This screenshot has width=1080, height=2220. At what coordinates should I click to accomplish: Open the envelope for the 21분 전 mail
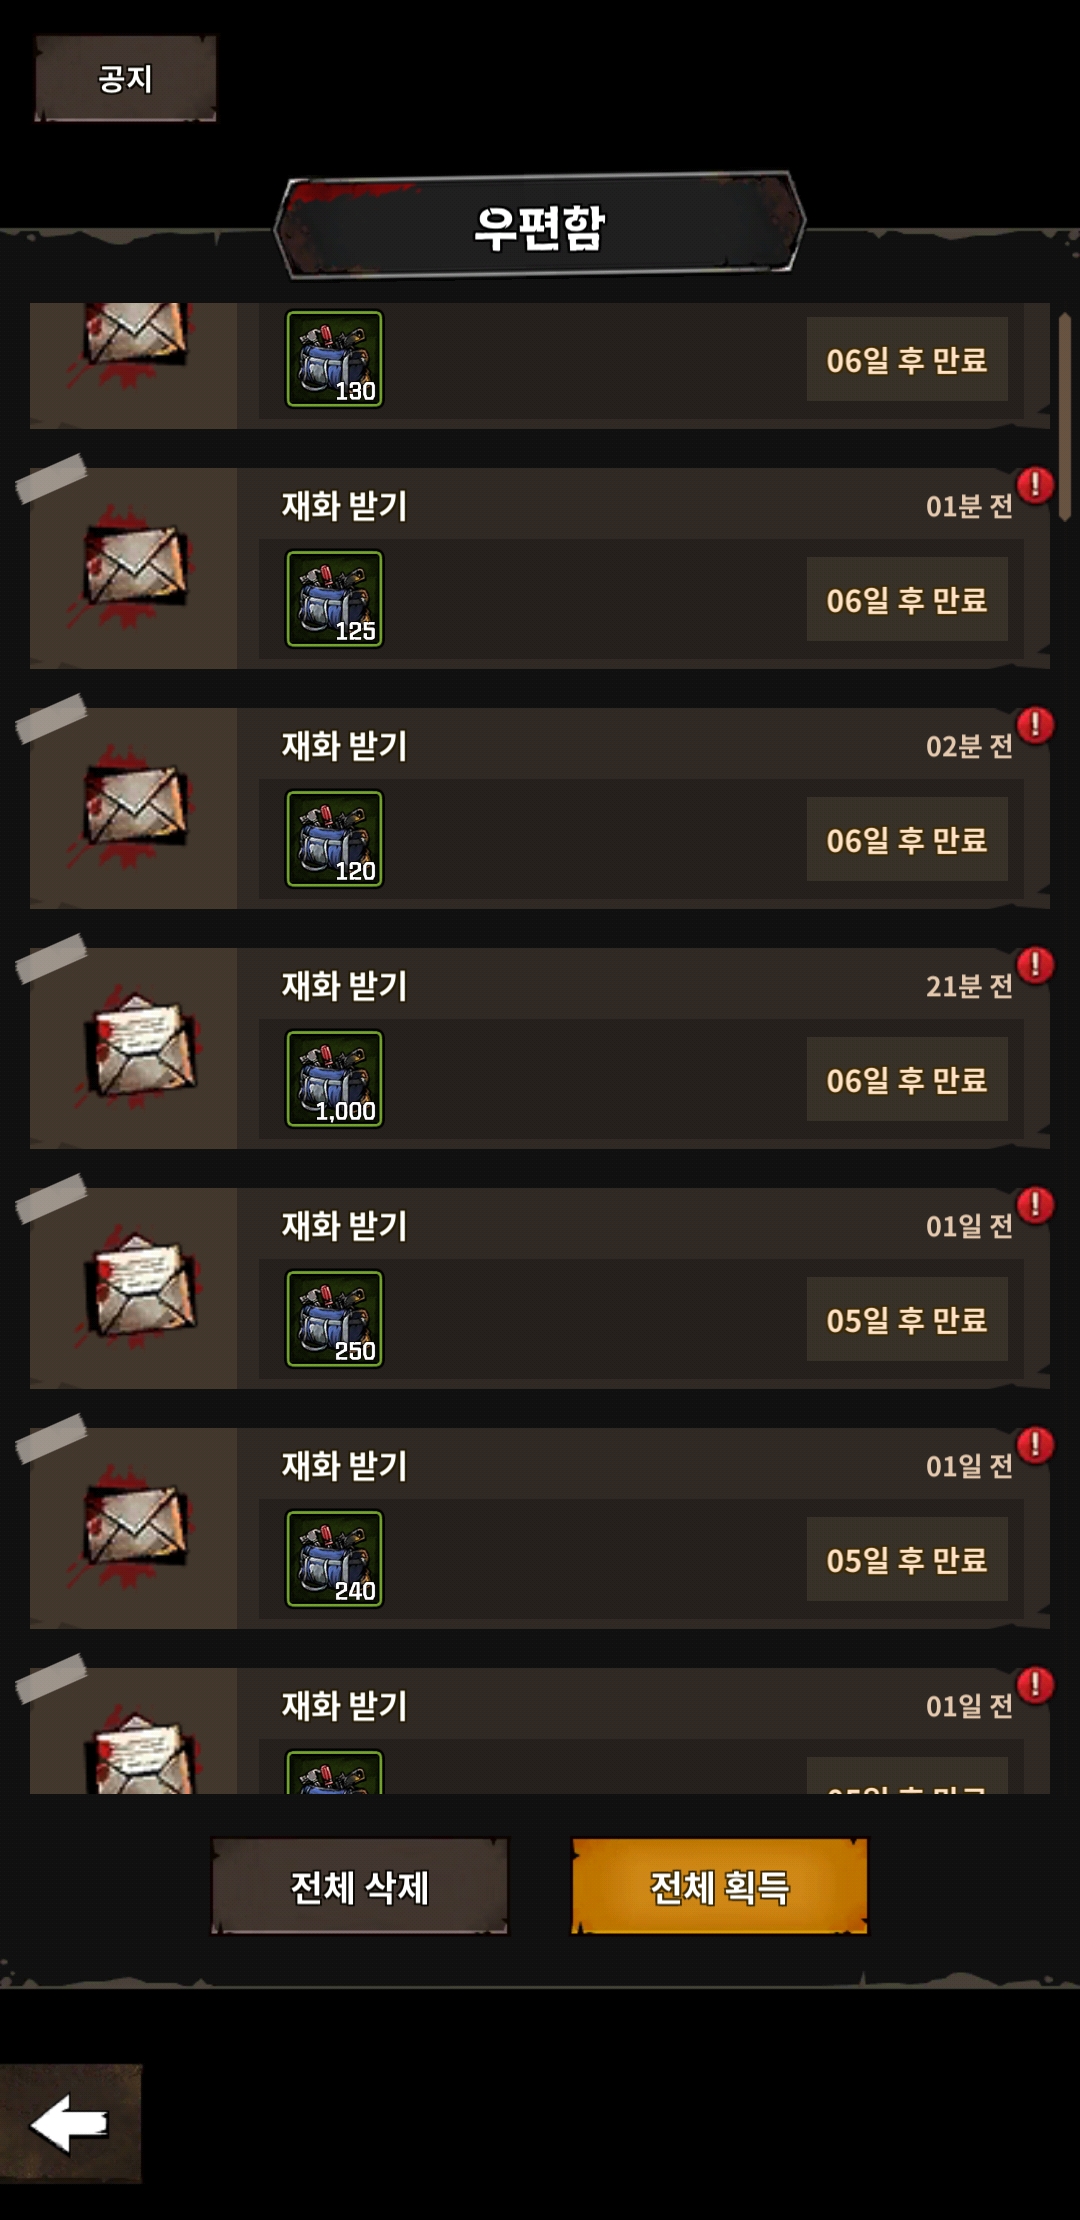[140, 1047]
